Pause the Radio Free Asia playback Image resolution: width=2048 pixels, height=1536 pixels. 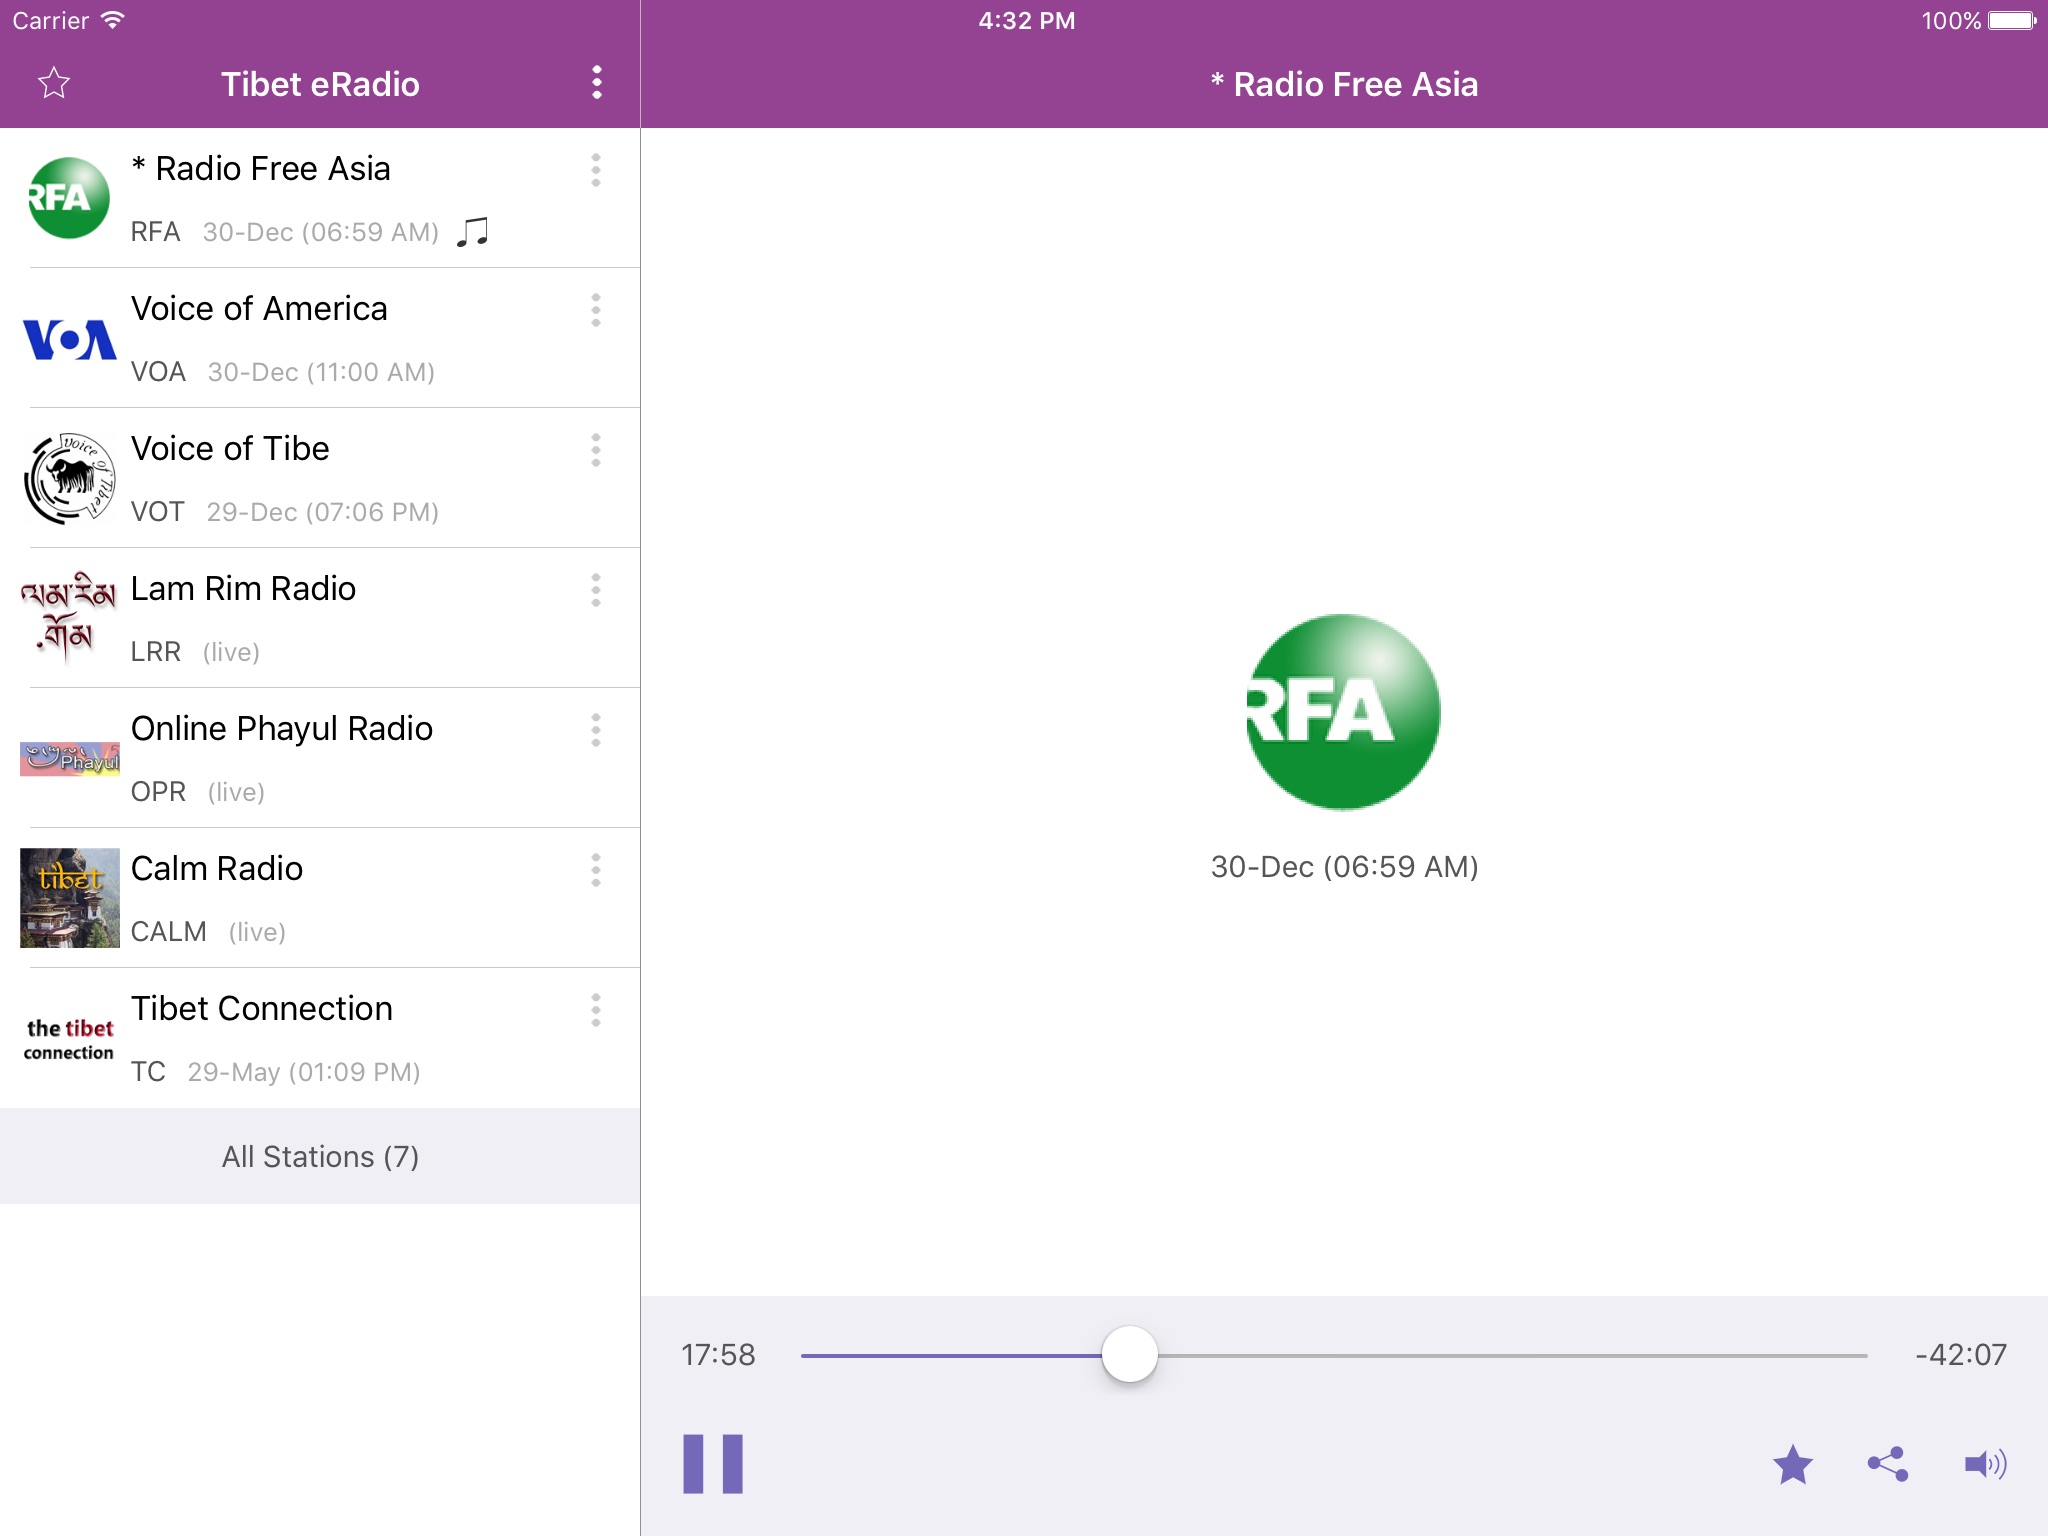click(x=712, y=1463)
